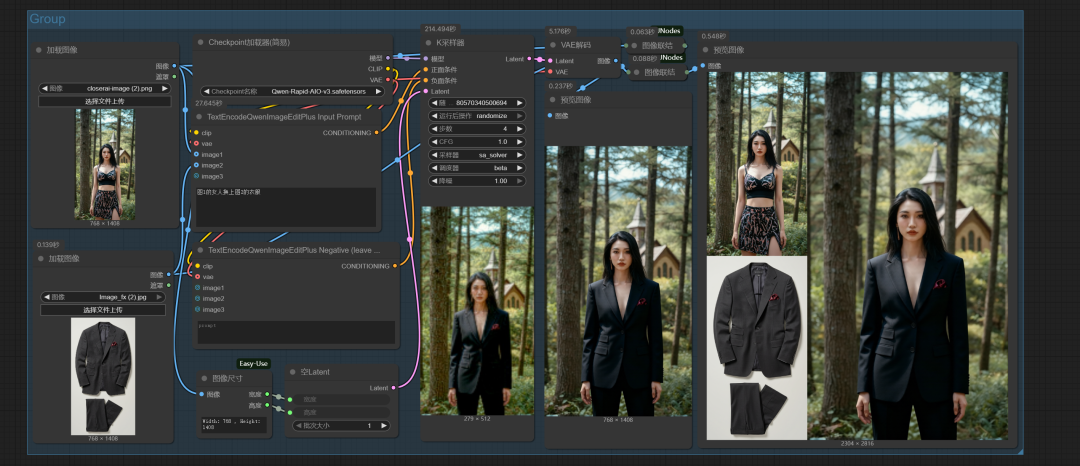Click 选择文件上传 under Image_fx (2).jpg

[x=103, y=310]
